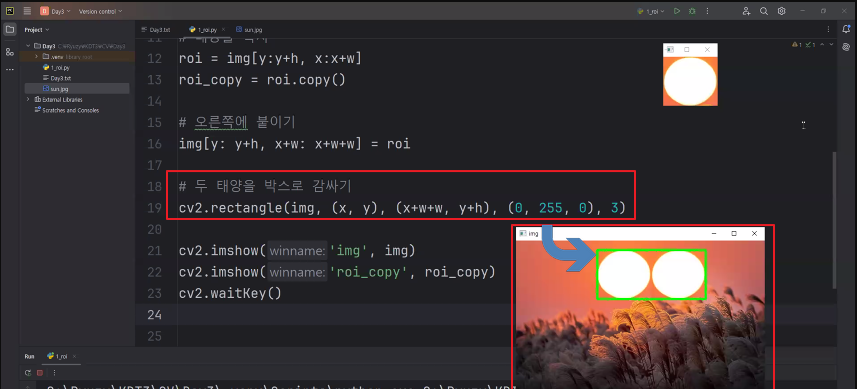Go to next highlighted problem arrow
The width and height of the screenshot is (857, 389).
point(831,45)
